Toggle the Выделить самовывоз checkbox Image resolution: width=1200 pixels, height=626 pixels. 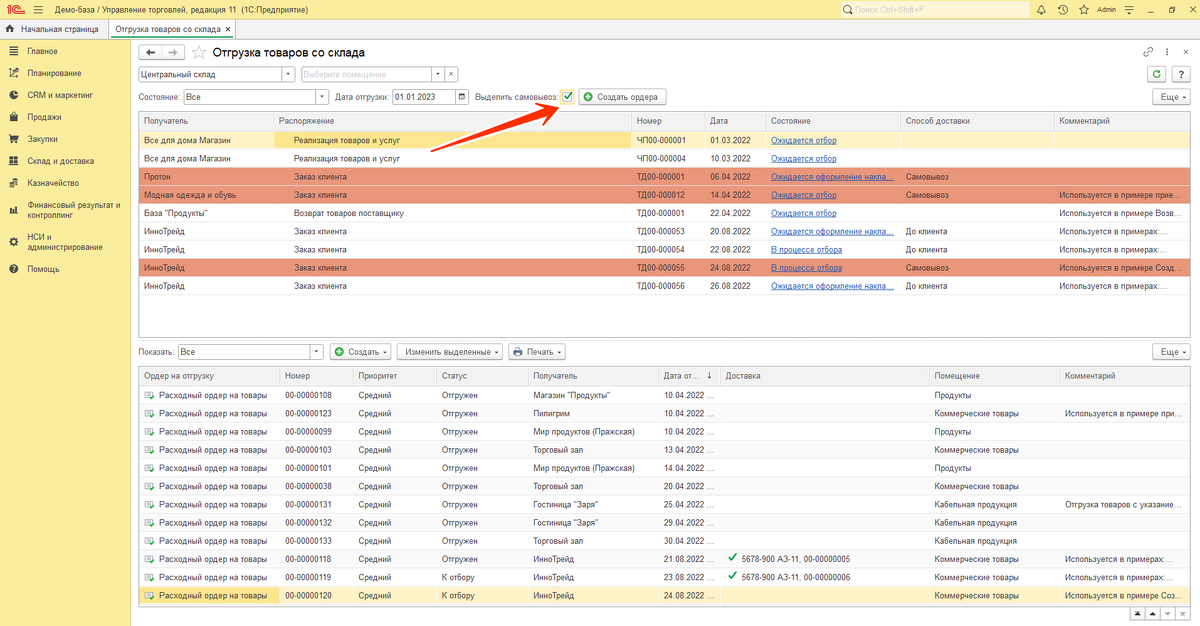tap(567, 97)
